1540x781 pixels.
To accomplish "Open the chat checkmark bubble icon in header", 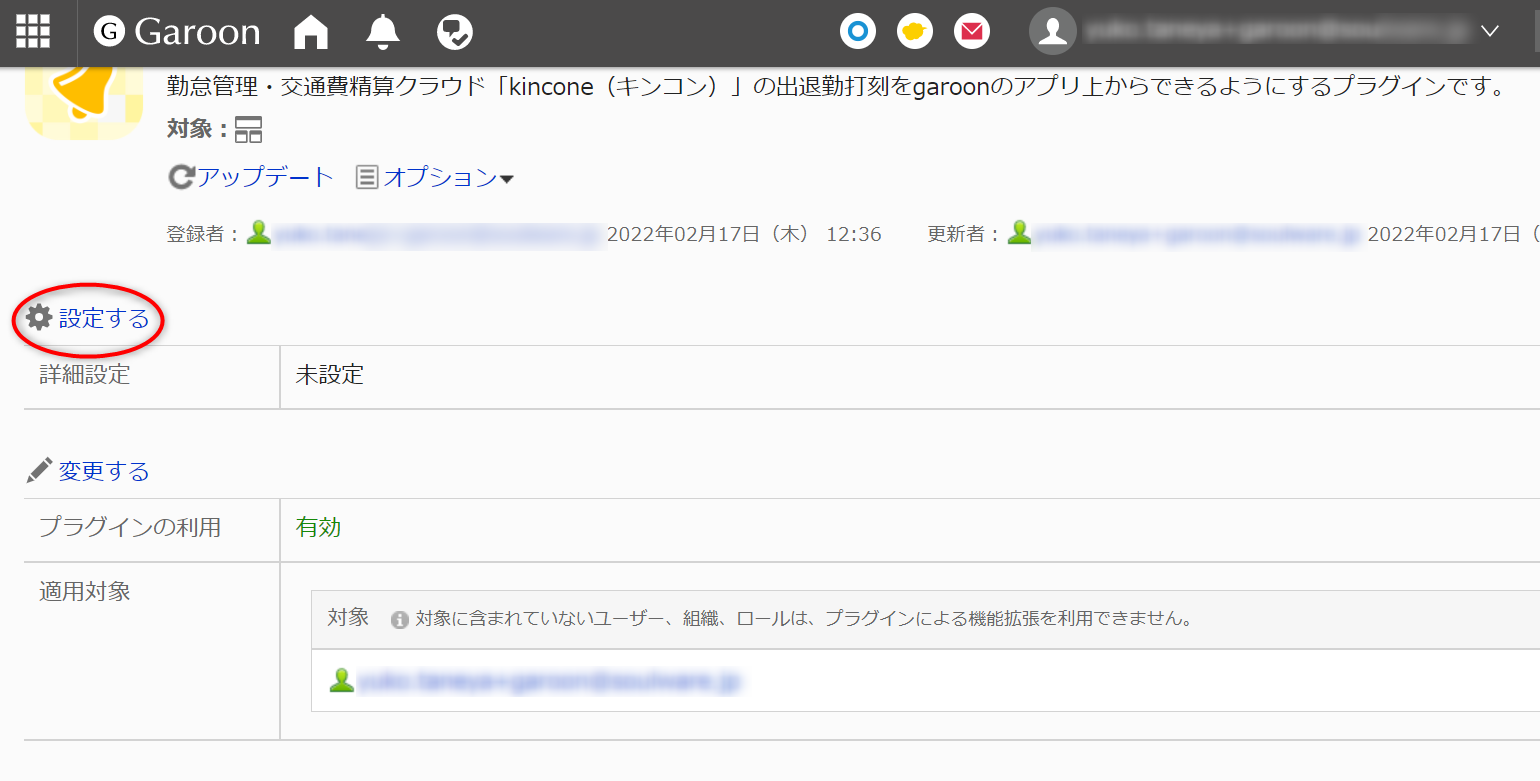I will point(455,32).
